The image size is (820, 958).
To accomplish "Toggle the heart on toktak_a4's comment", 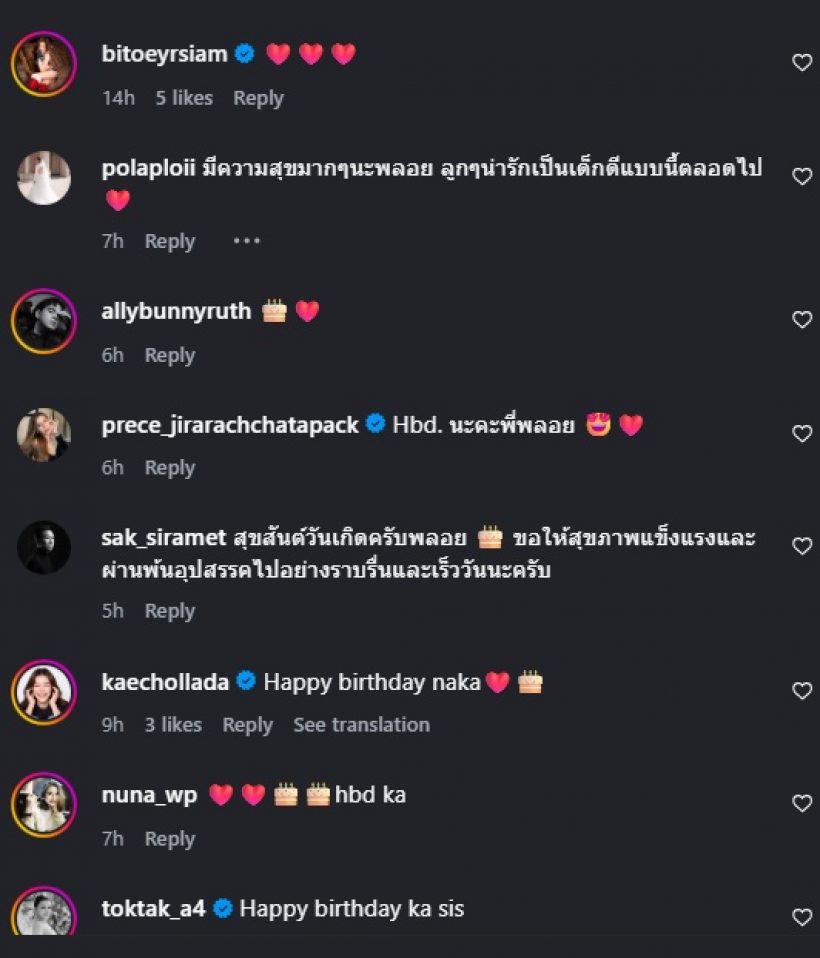I will (801, 915).
